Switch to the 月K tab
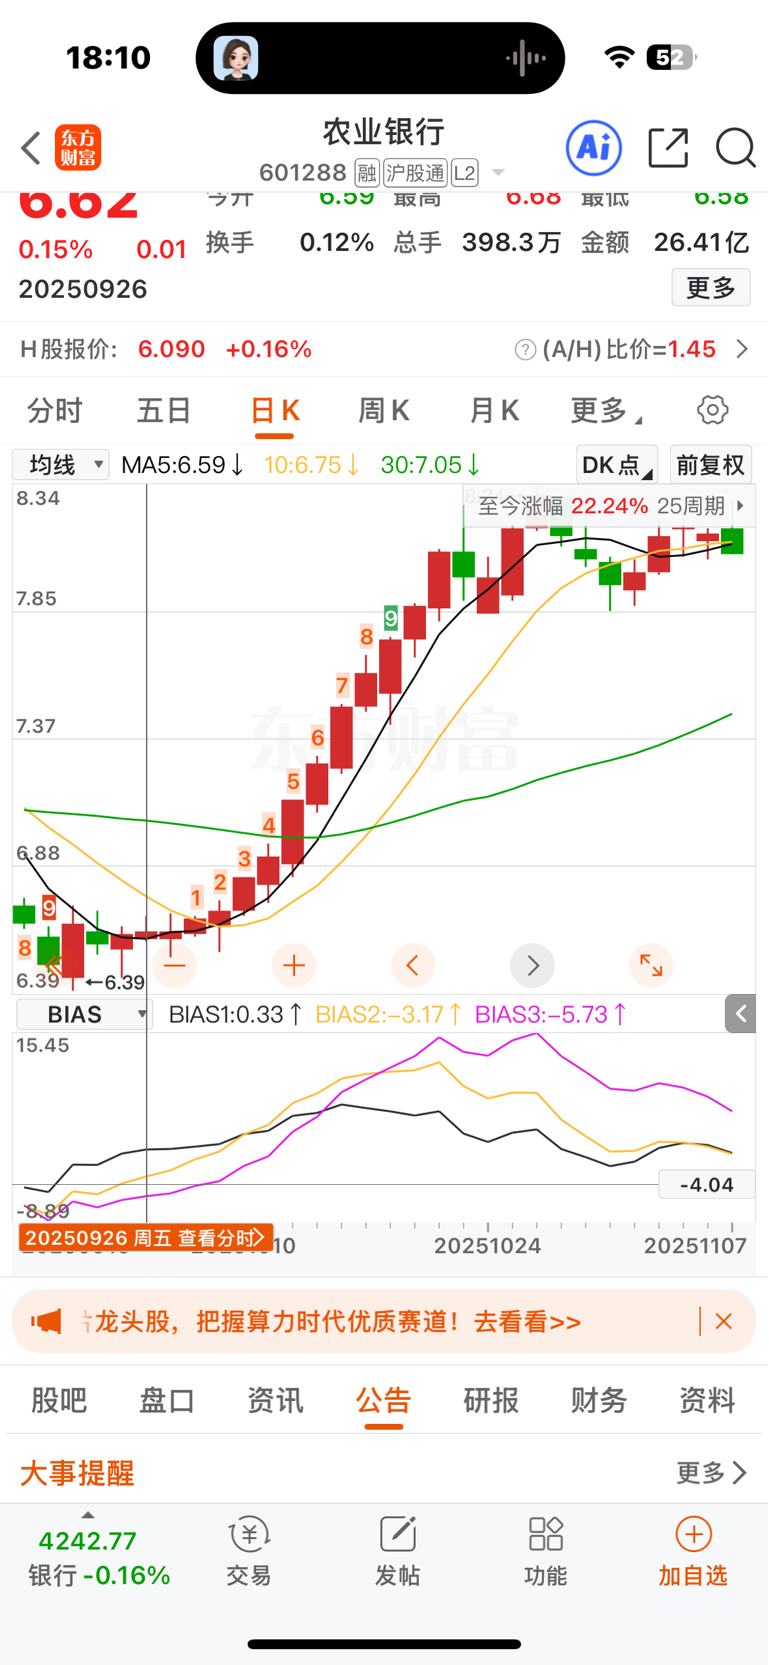 point(494,410)
